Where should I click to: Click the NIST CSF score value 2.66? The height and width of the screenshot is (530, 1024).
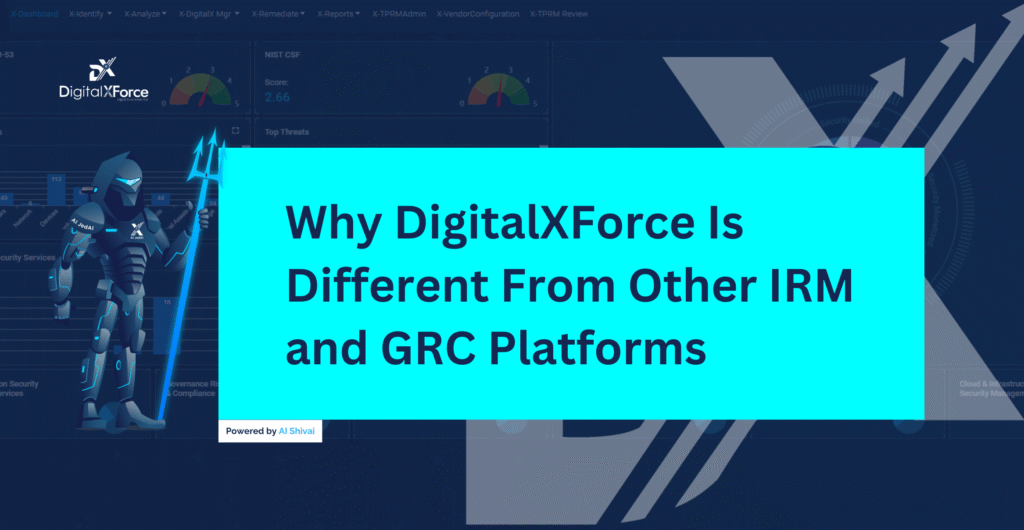[x=279, y=96]
